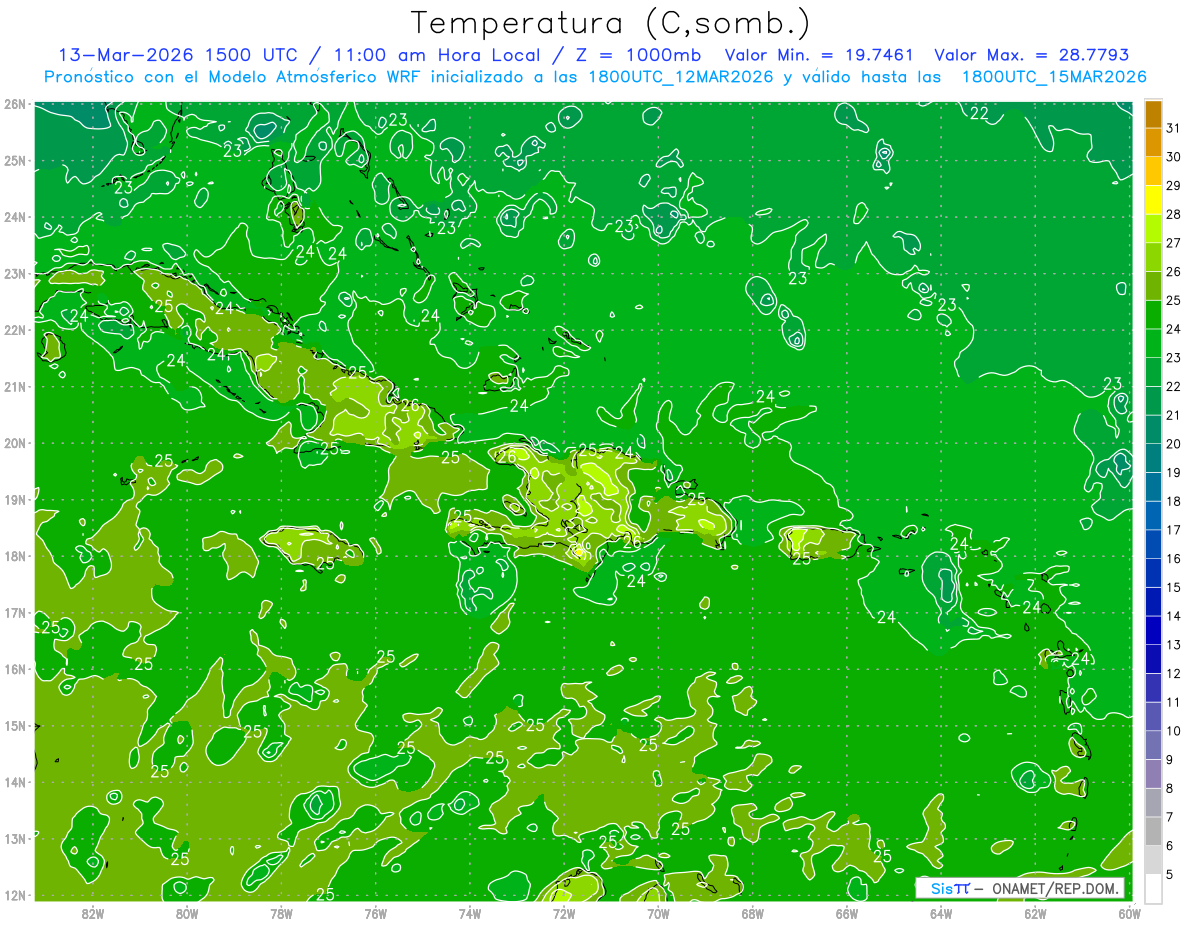The image size is (1200, 927).
Task: Click the 60W longitude axis label
Action: tap(1129, 913)
